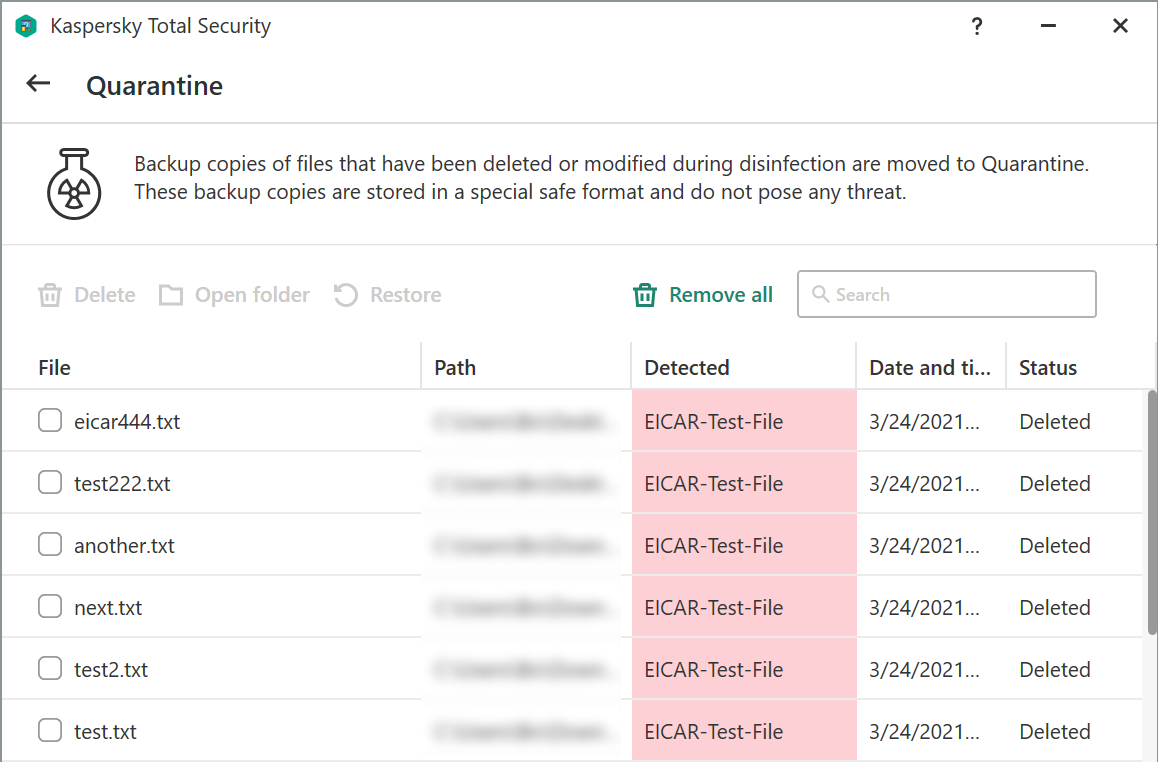Select the test222.txt checkbox
The width and height of the screenshot is (1158, 762).
pyautogui.click(x=50, y=483)
